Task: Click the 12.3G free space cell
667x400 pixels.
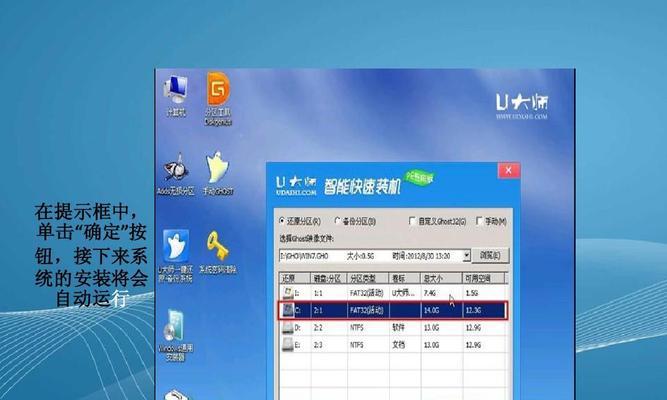Action: pos(473,310)
